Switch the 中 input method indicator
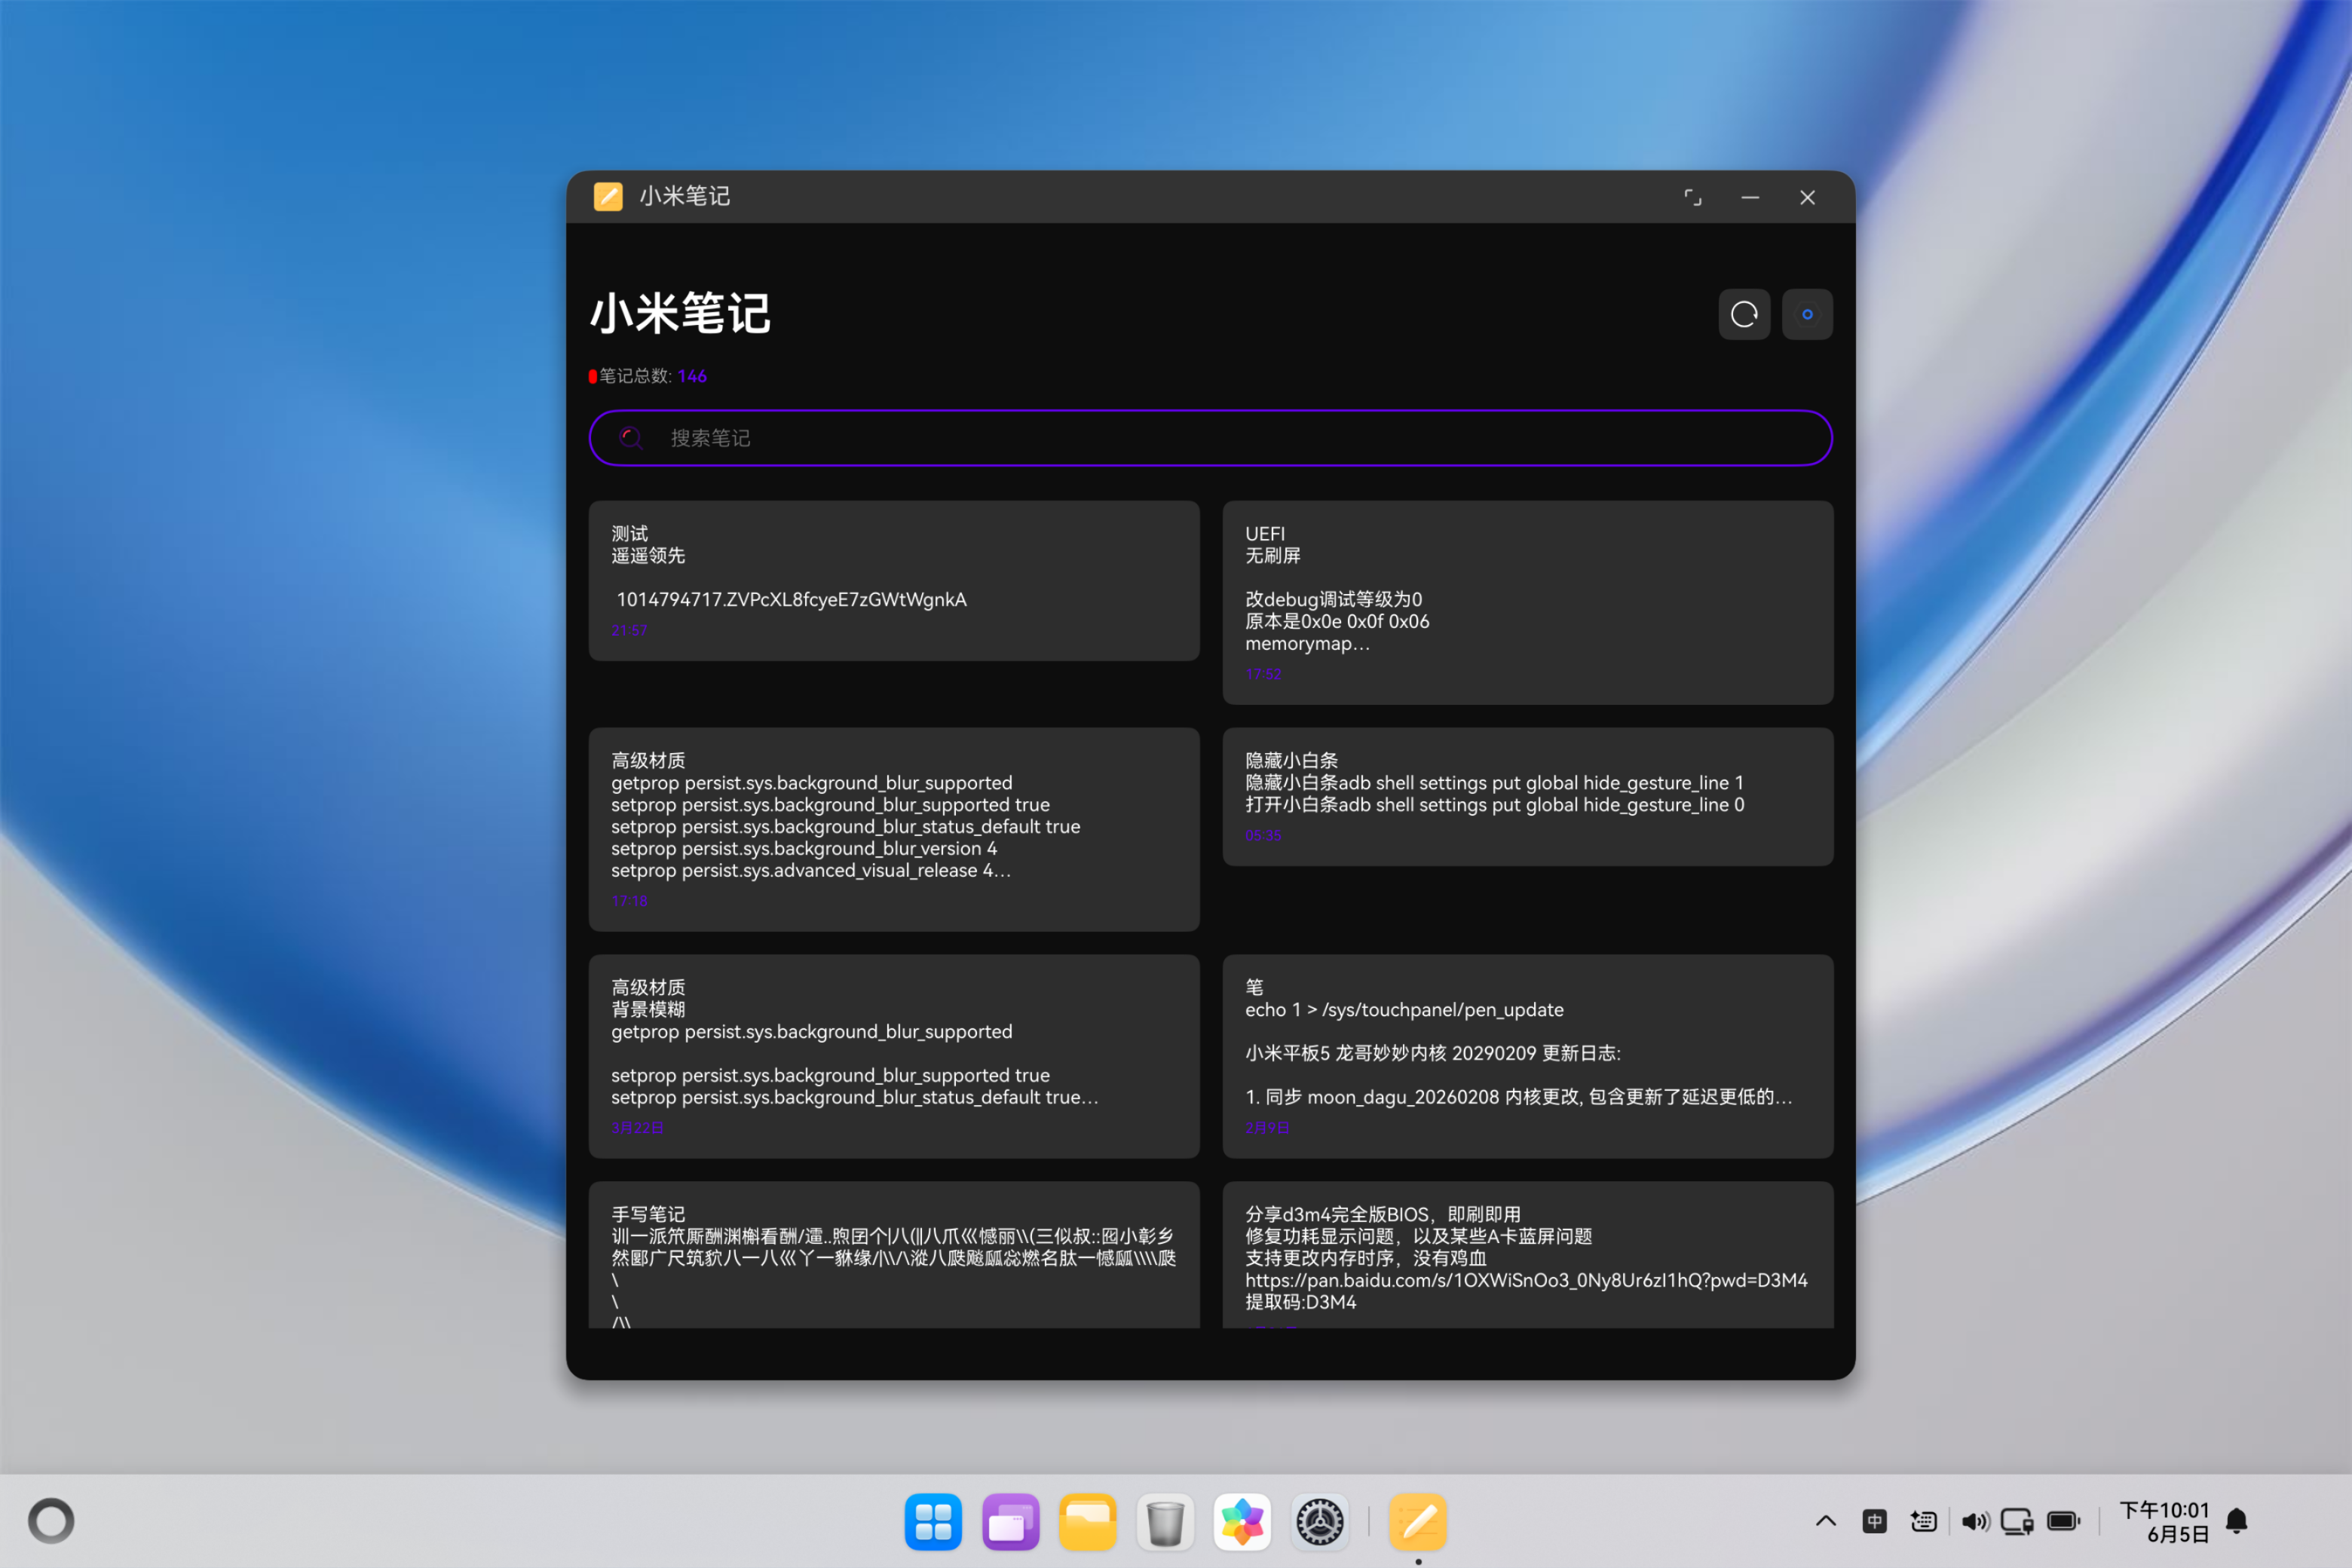The image size is (2352, 1568). pos(1875,1521)
